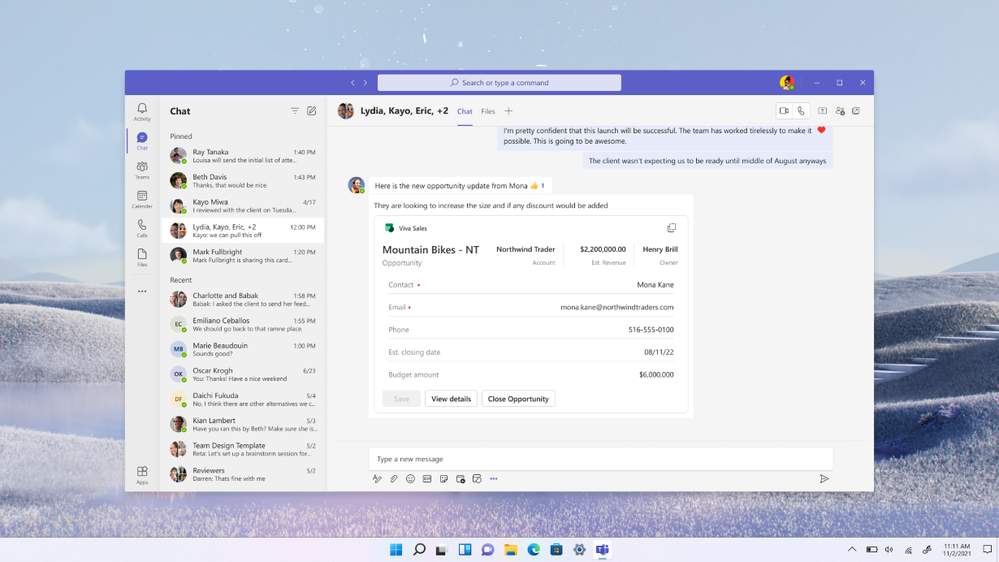This screenshot has width=999, height=562.
Task: Click the share screen icon in header
Action: (x=823, y=111)
